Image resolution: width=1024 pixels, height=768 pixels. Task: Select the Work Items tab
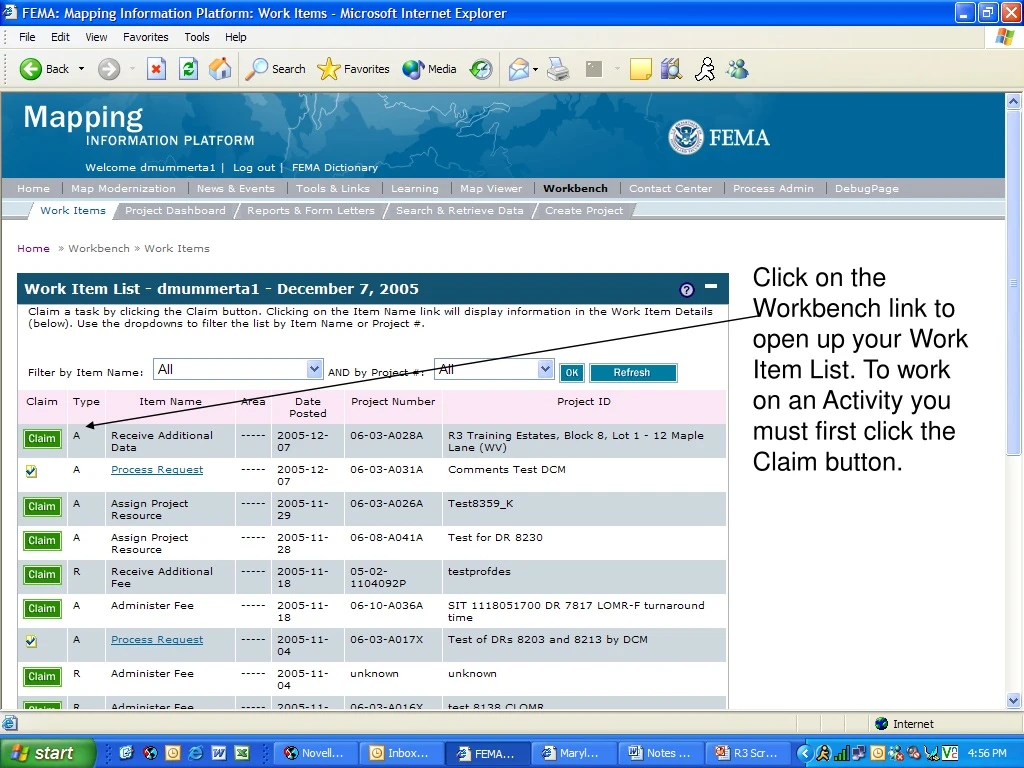point(73,210)
